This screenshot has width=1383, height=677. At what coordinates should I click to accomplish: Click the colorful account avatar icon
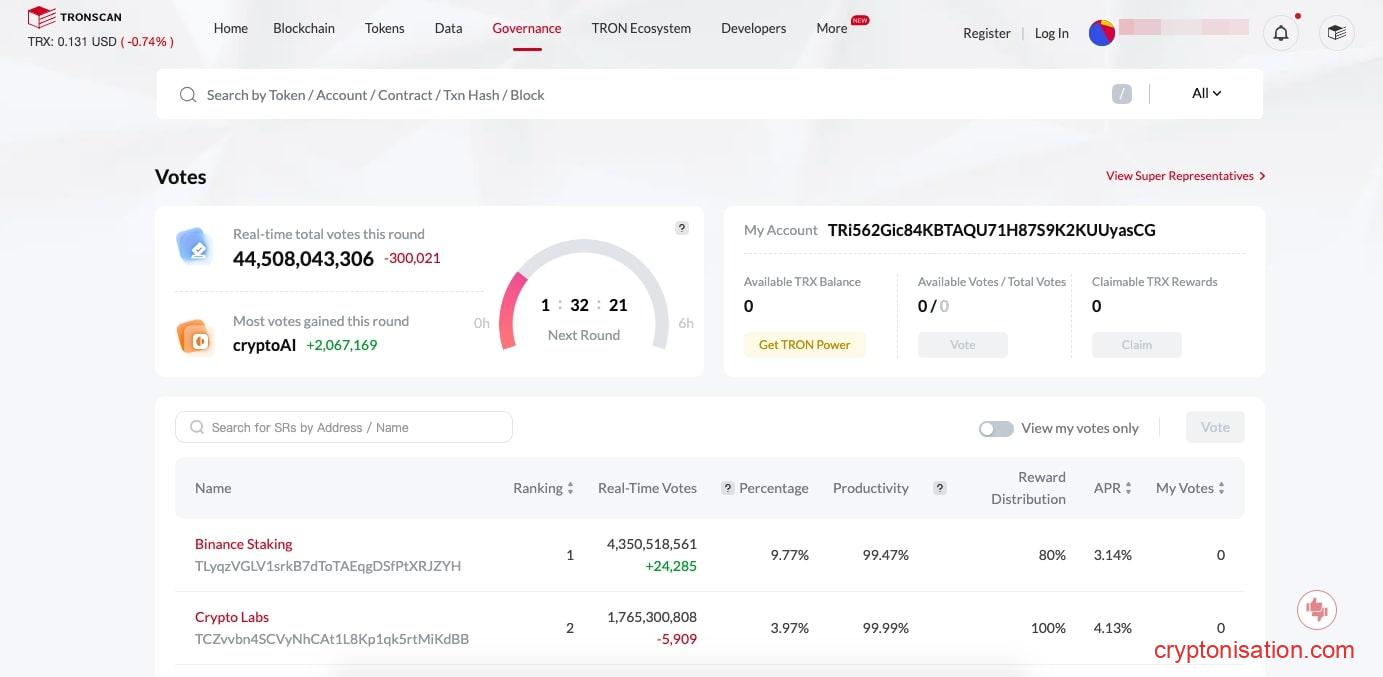(x=1101, y=33)
